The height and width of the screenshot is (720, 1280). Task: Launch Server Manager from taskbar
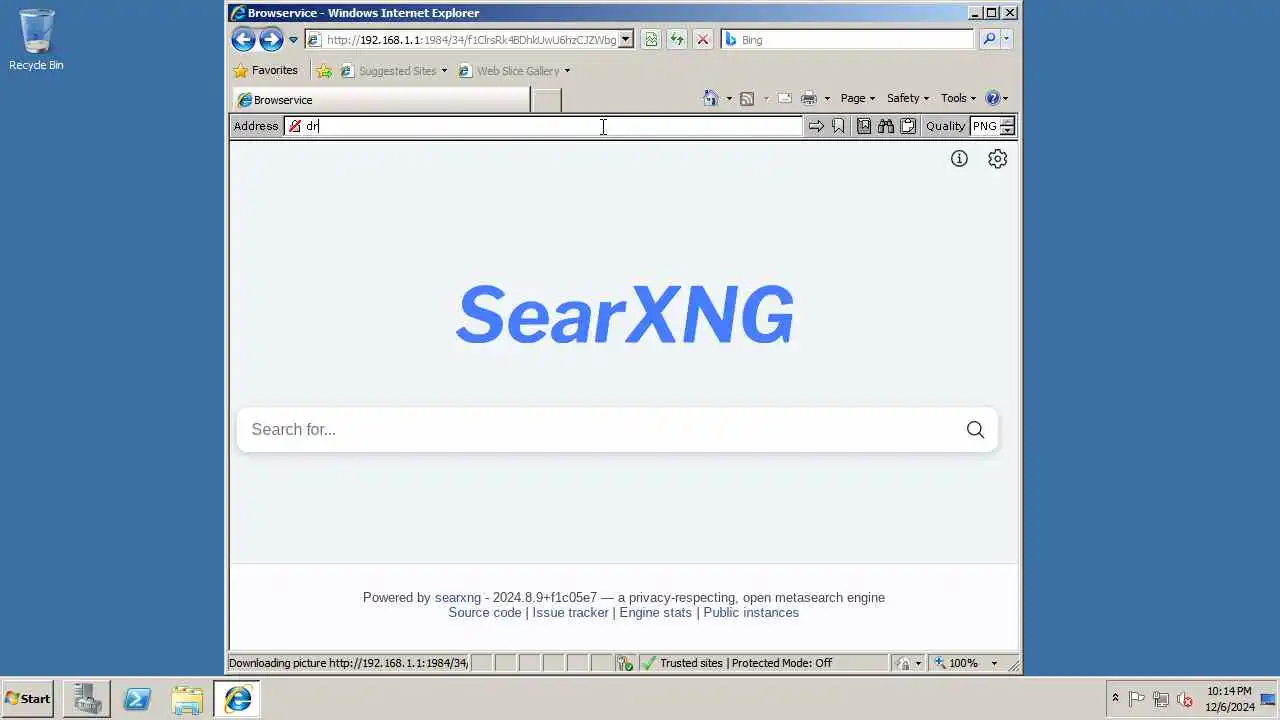[86, 699]
